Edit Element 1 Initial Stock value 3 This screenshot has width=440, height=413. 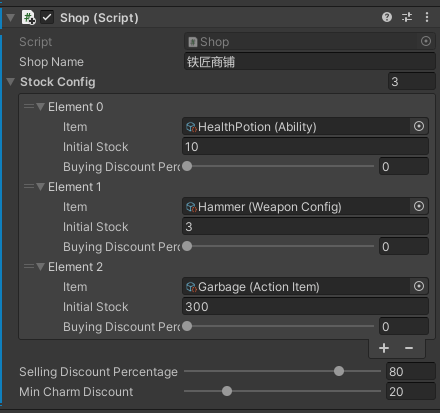[305, 226]
